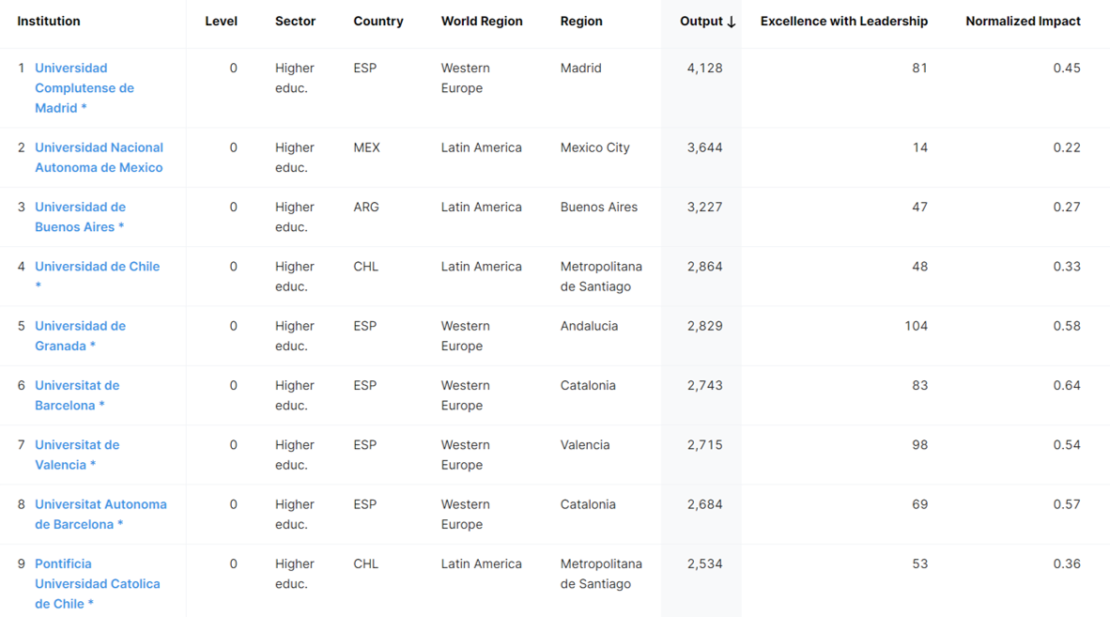
Task: Click the Output sort arrow icon
Action: click(731, 22)
